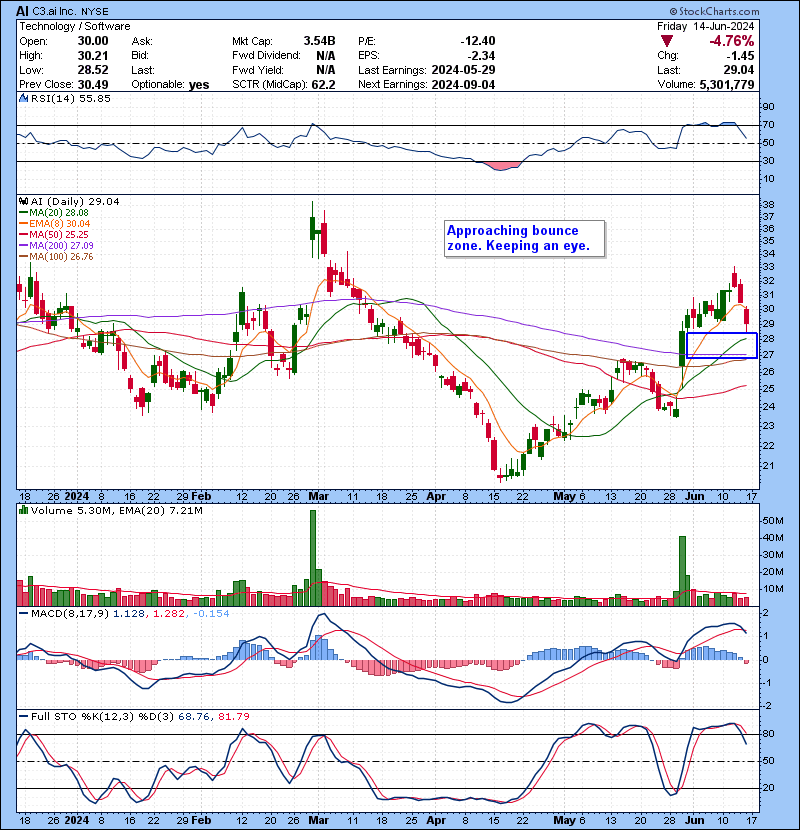Click the 21 price level on right axis
Screen dimensions: 800x830
pyautogui.click(x=768, y=466)
